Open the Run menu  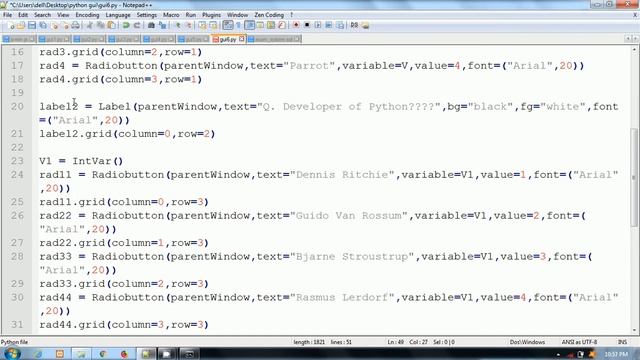pyautogui.click(x=191, y=15)
